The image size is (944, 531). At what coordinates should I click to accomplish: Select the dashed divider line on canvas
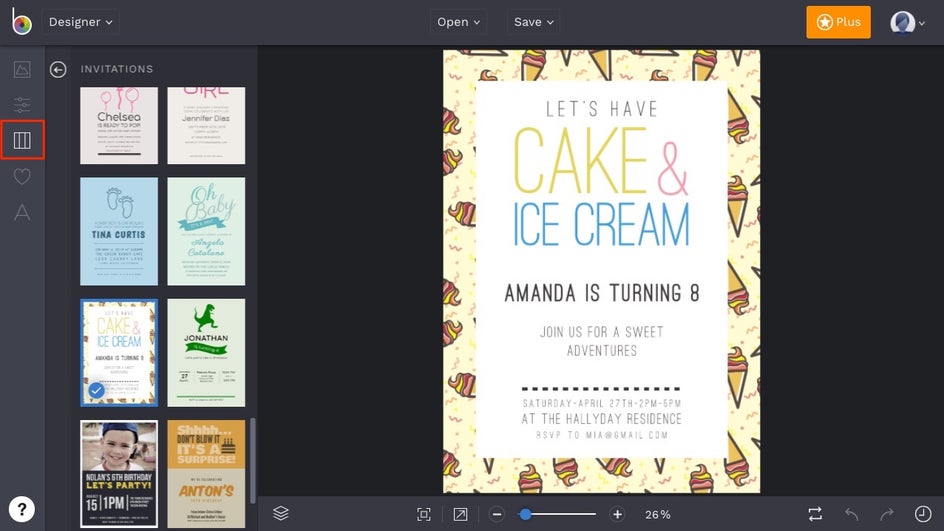[x=601, y=389]
